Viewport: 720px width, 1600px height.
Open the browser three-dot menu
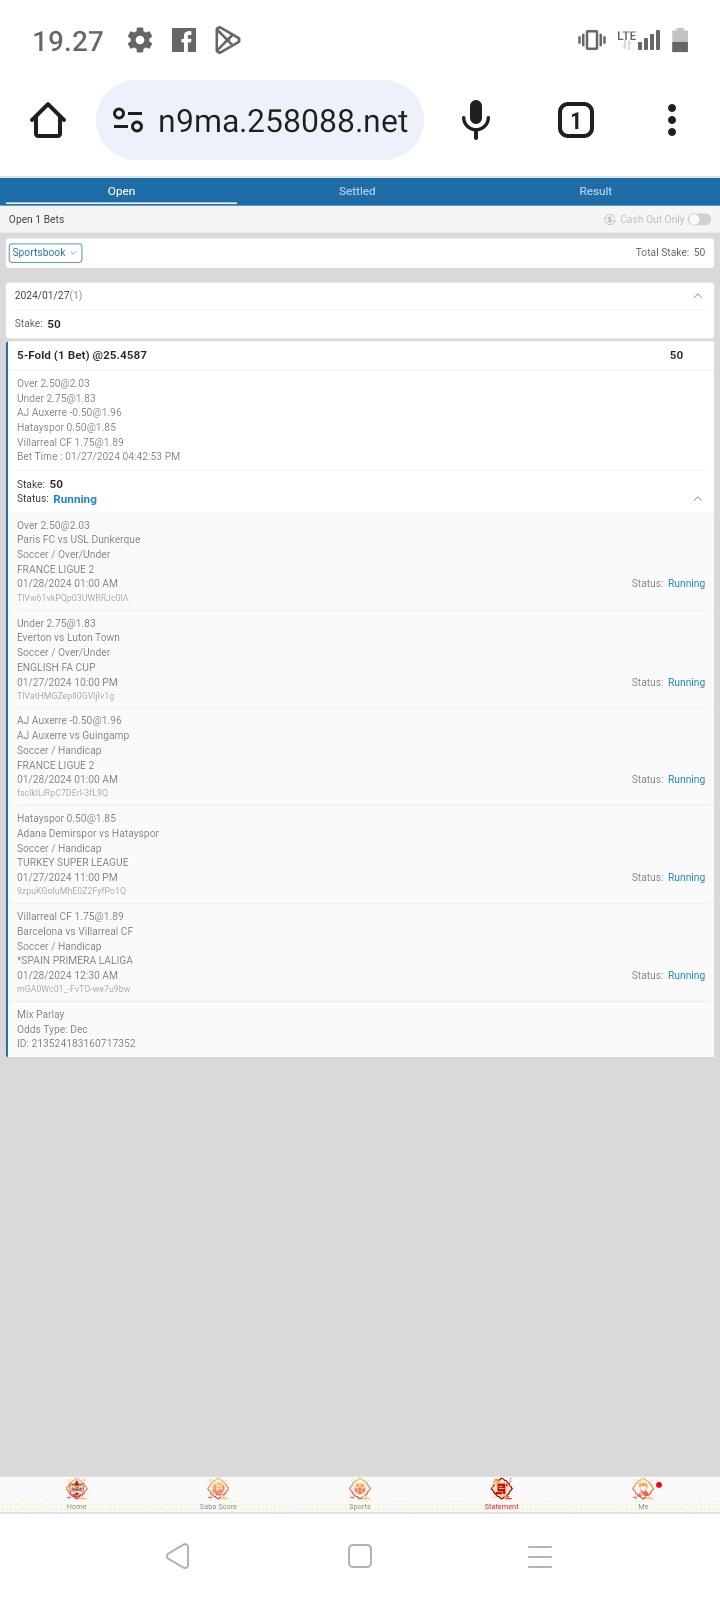coord(672,121)
